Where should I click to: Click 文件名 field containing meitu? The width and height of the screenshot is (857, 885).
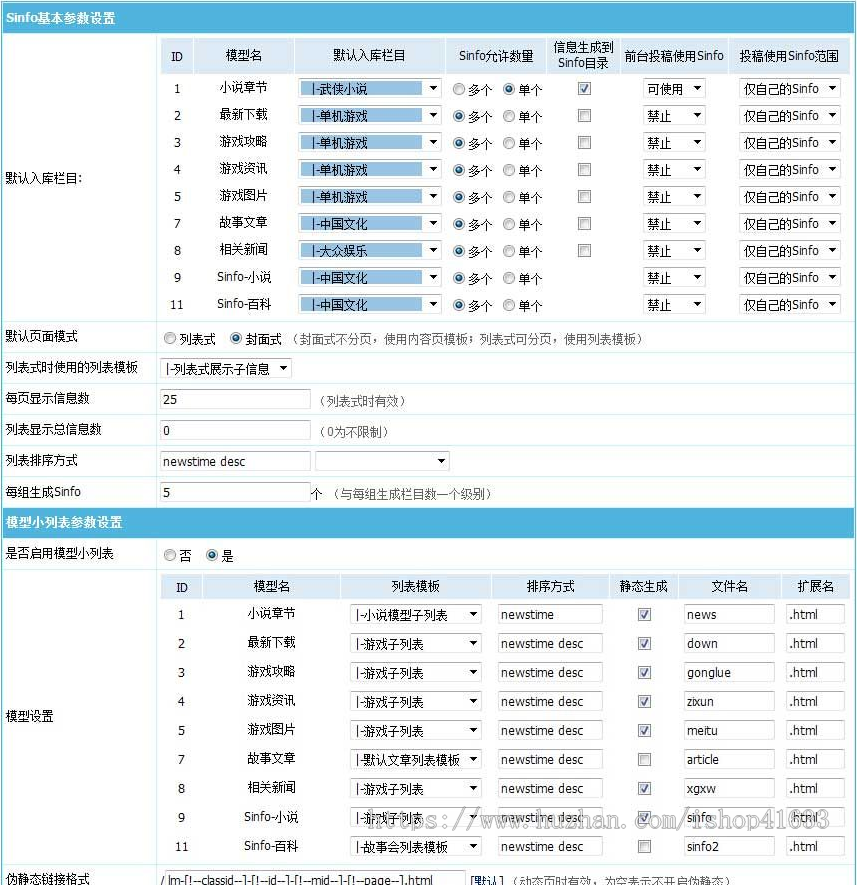[x=729, y=730]
